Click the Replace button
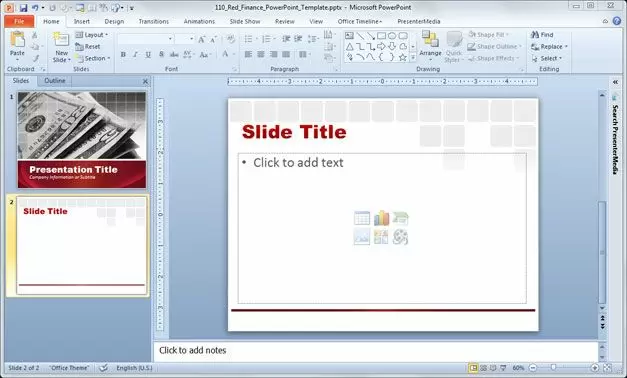Screen dimensions: 627x378 coord(549,47)
